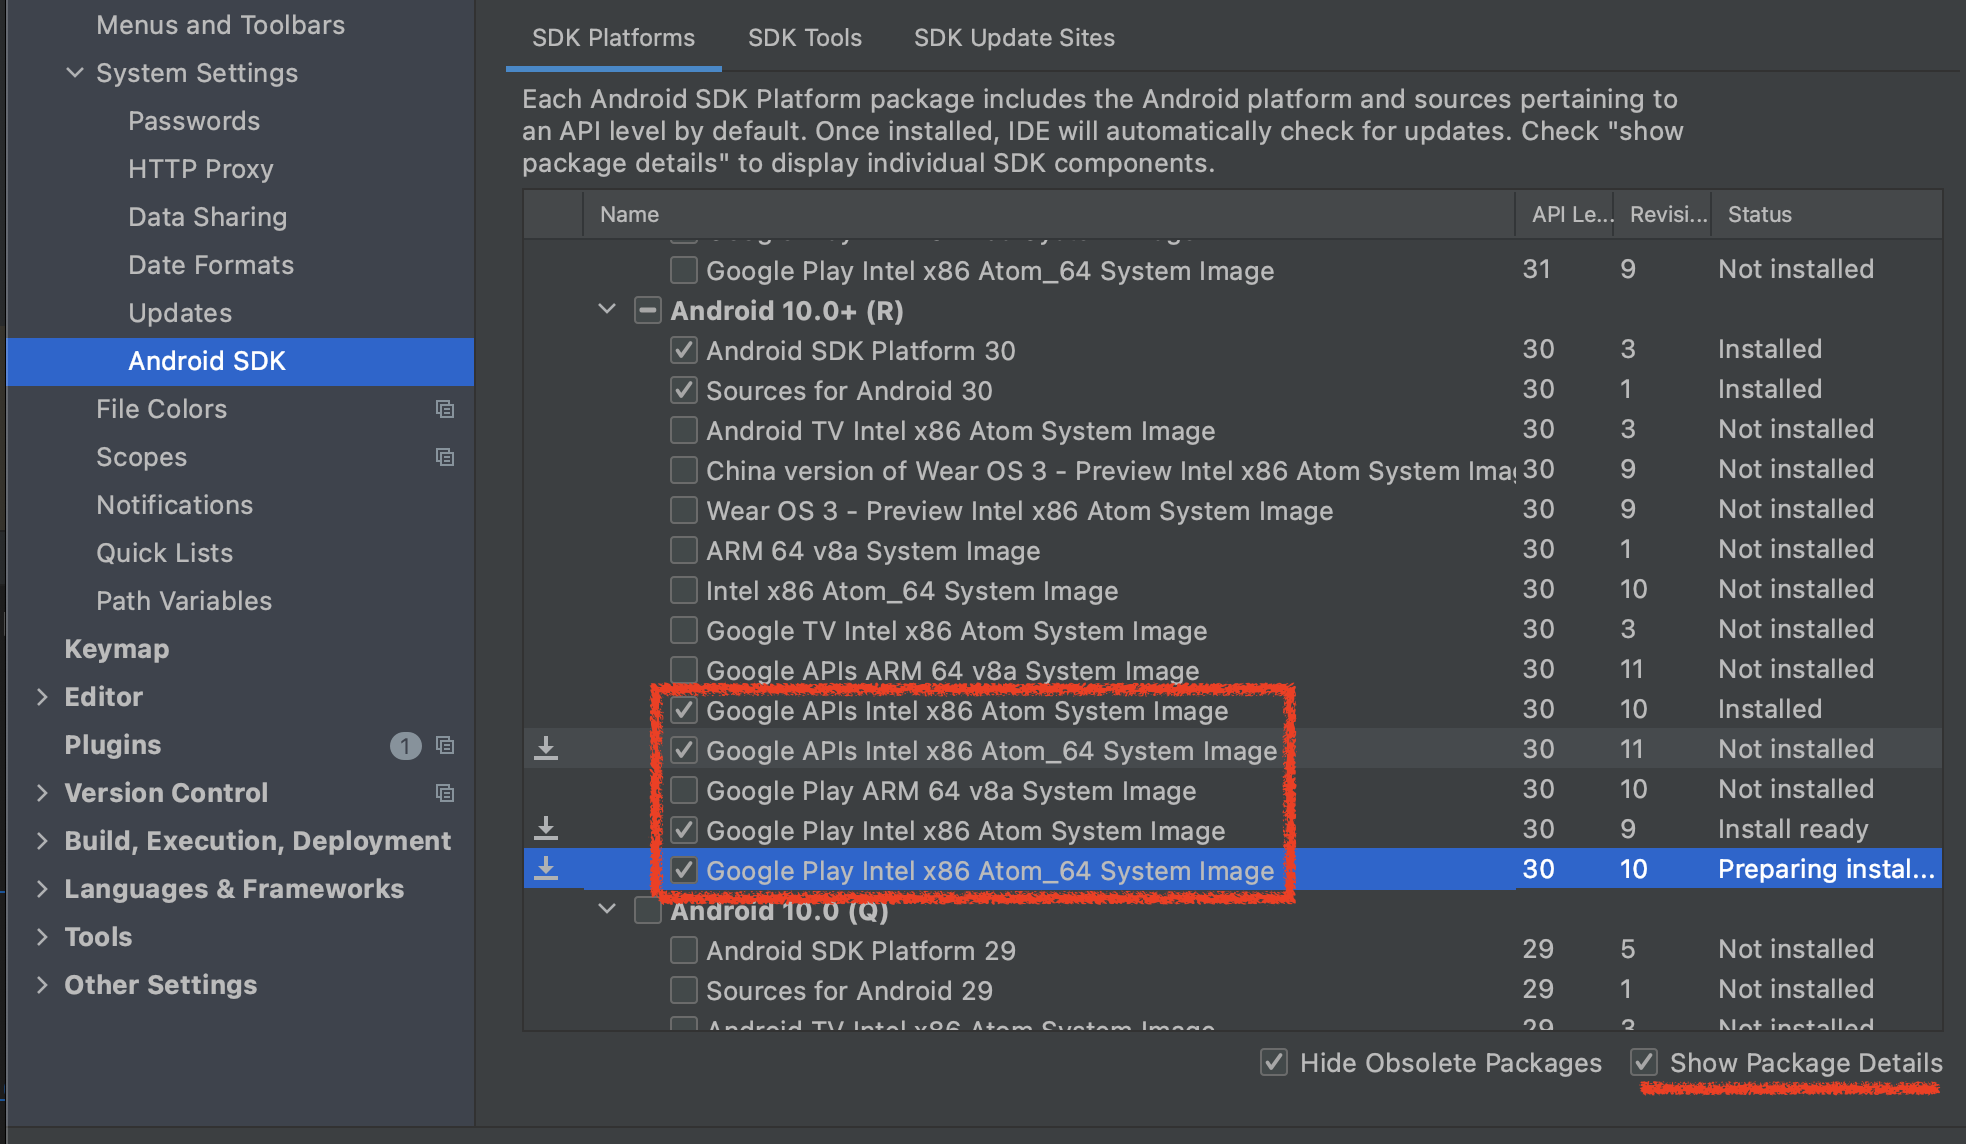Check Google TV Intel x86 Atom System Image
Screen dimensions: 1966x1144
coord(684,630)
